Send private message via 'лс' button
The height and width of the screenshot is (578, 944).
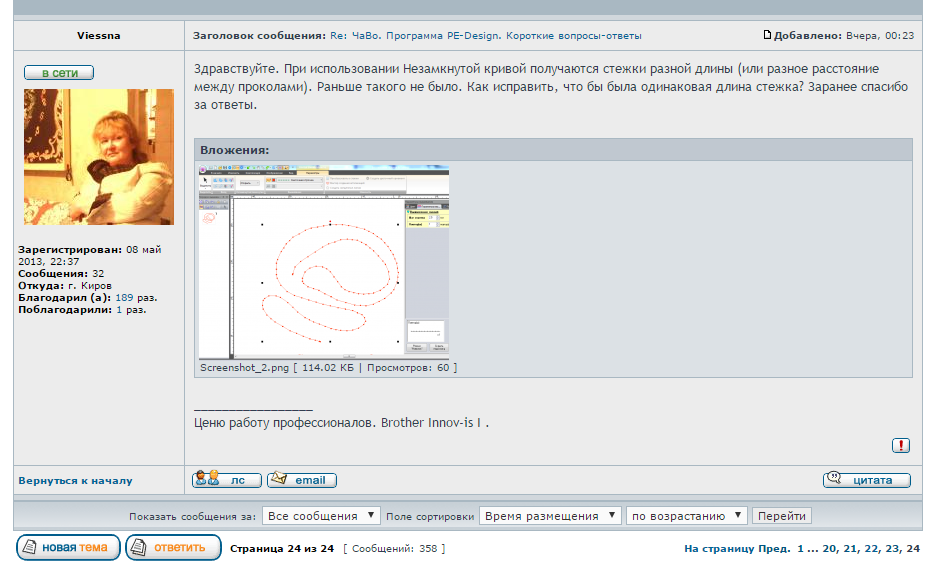click(x=226, y=480)
